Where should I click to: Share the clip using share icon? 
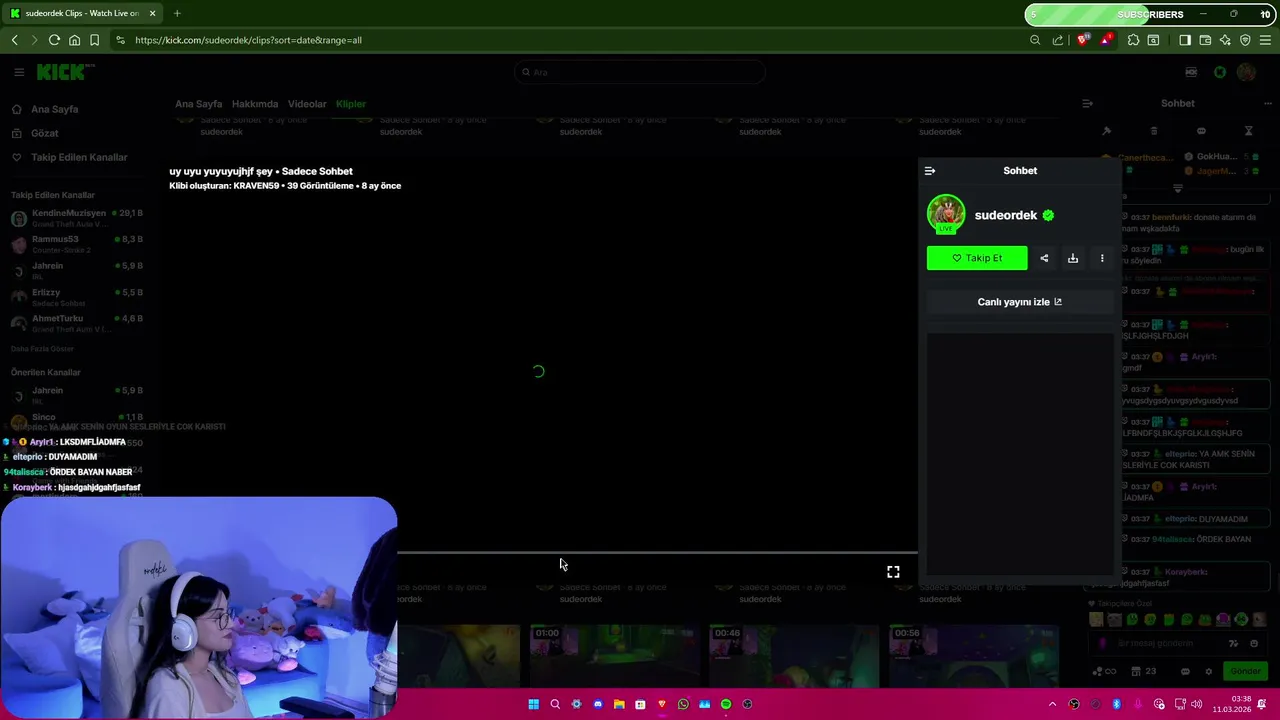click(1044, 258)
